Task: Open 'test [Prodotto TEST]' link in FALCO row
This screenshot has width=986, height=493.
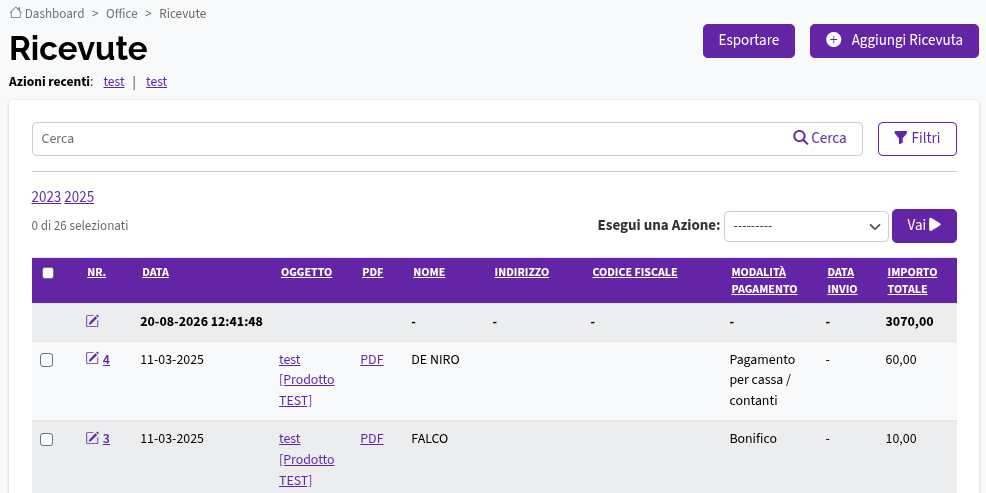Action: [307, 459]
